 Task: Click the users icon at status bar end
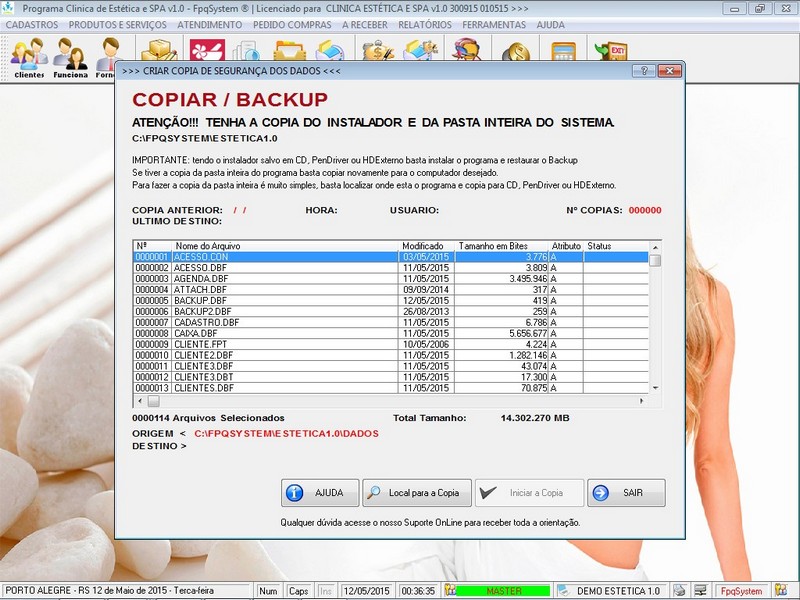coord(781,590)
